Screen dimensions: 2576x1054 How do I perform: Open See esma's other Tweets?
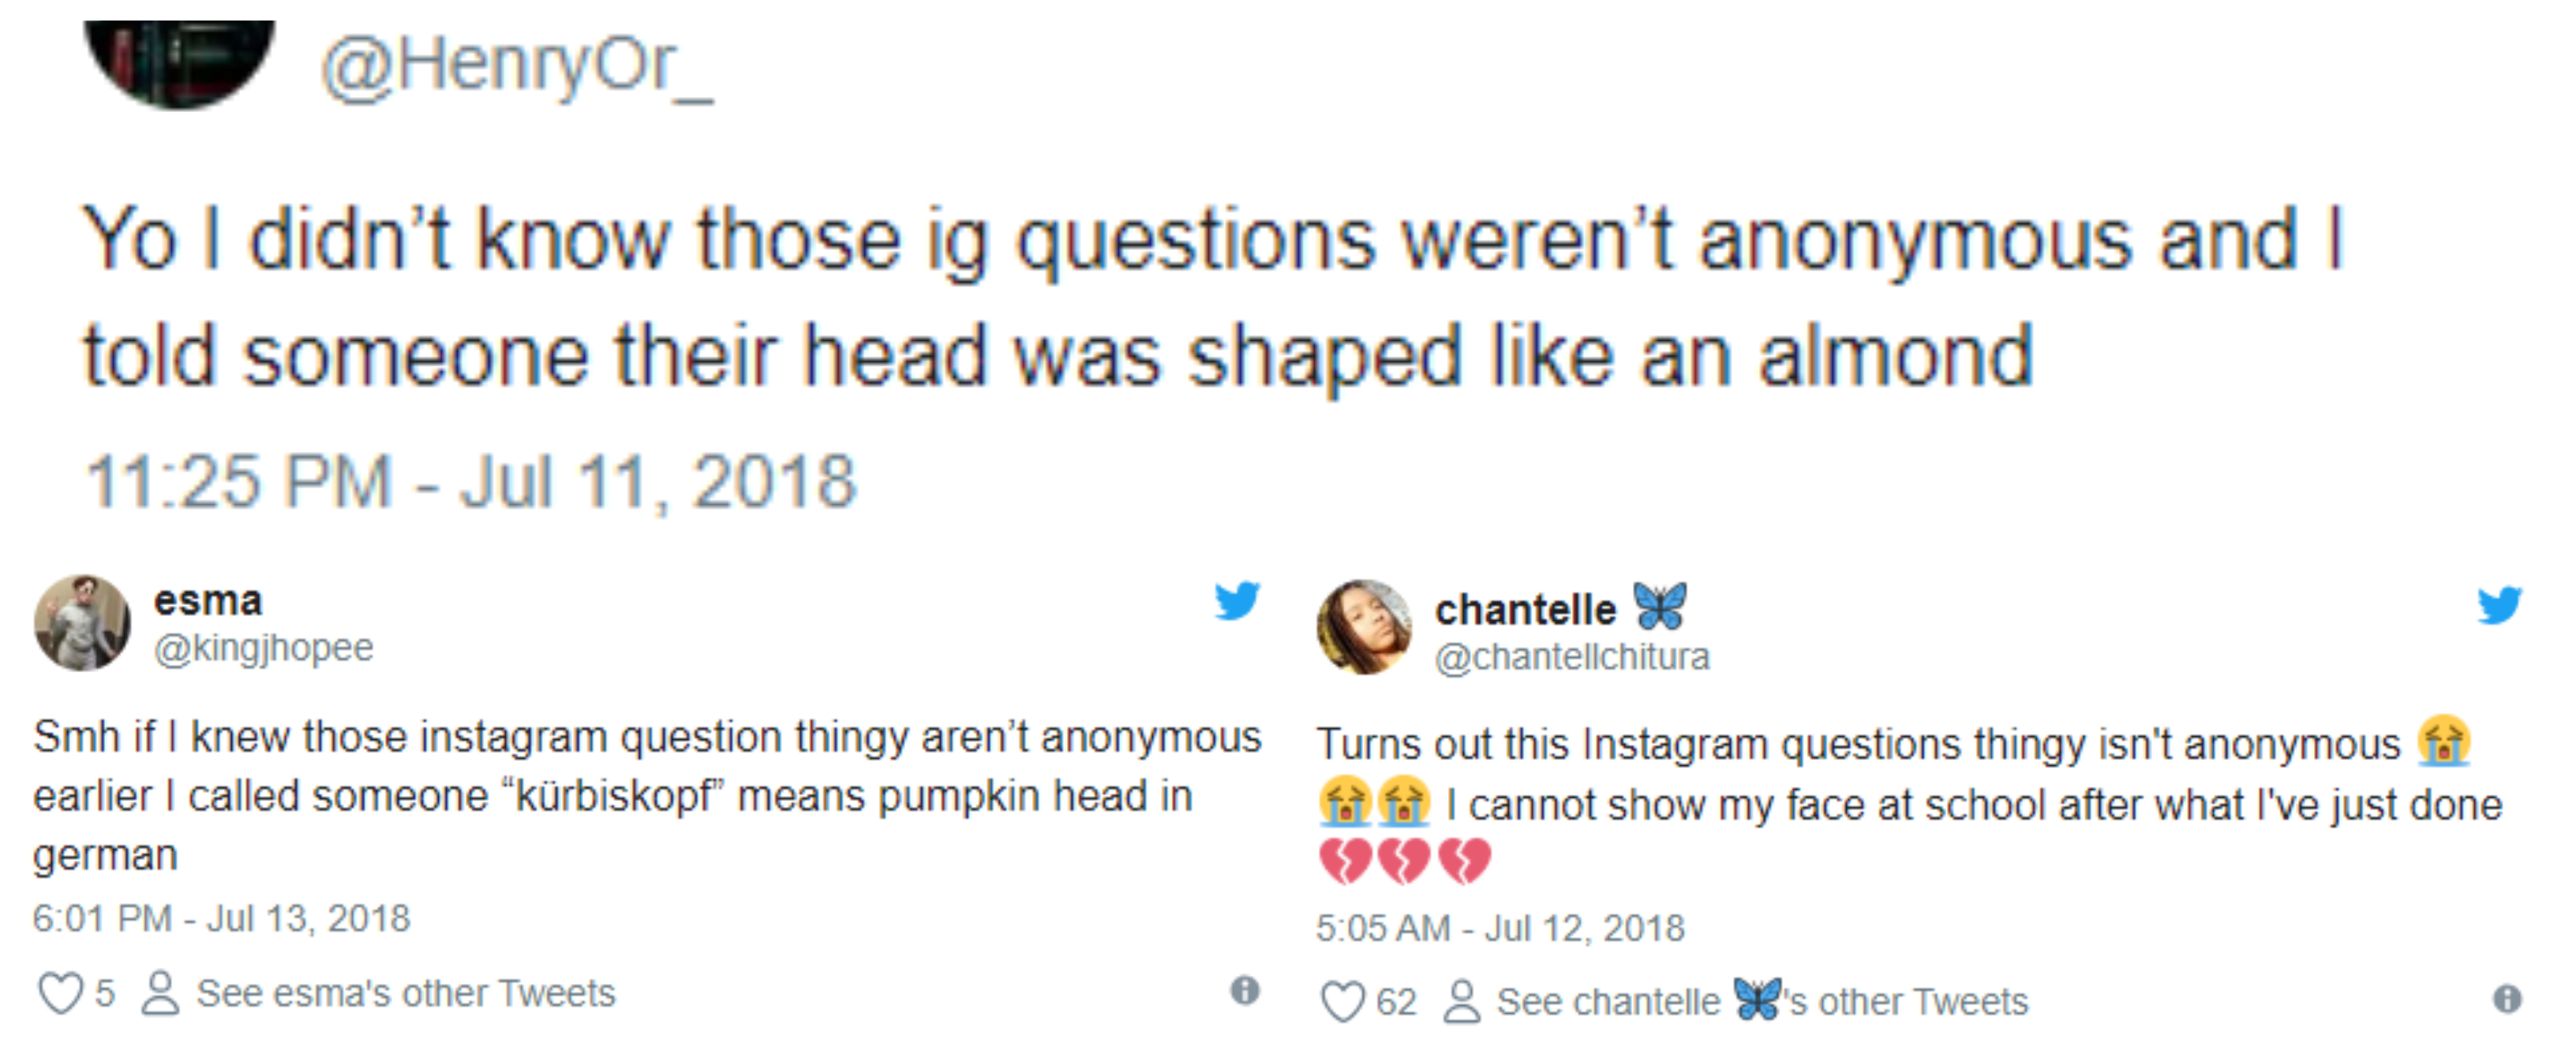point(405,993)
